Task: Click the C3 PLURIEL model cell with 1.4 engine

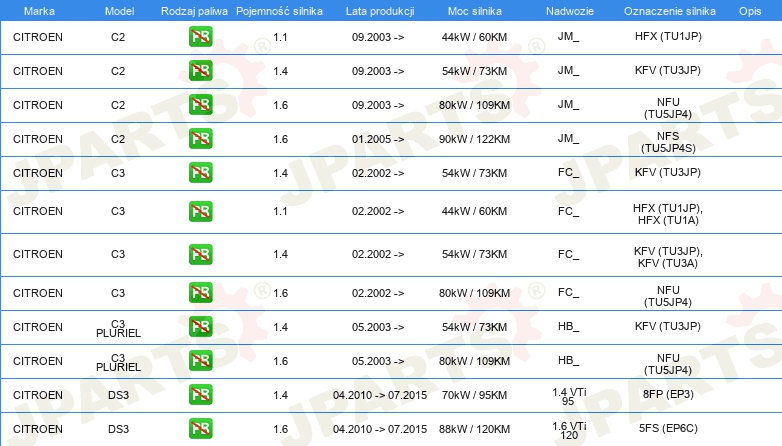Action: pyautogui.click(x=118, y=328)
